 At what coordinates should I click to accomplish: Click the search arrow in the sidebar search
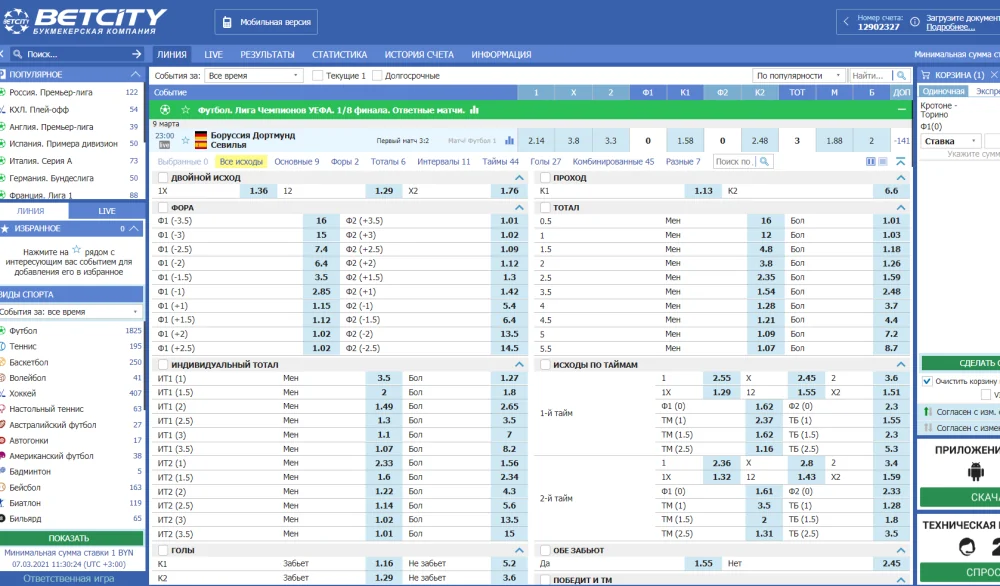click(x=135, y=54)
